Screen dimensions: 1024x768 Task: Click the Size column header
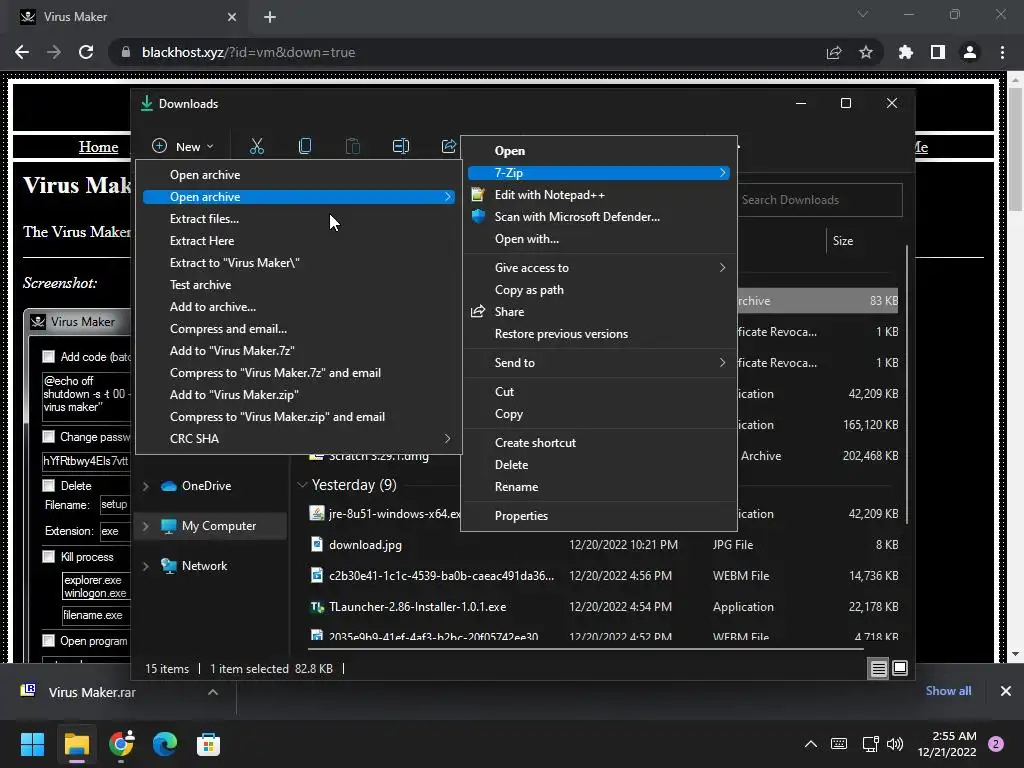[x=842, y=241]
